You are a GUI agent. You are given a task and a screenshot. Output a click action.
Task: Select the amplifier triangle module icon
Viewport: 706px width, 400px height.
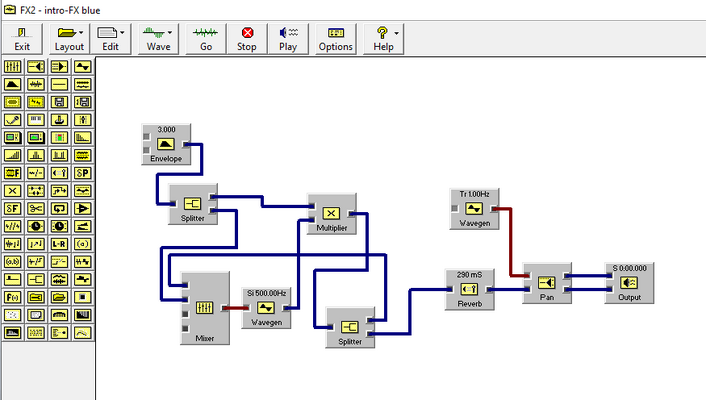(x=83, y=209)
